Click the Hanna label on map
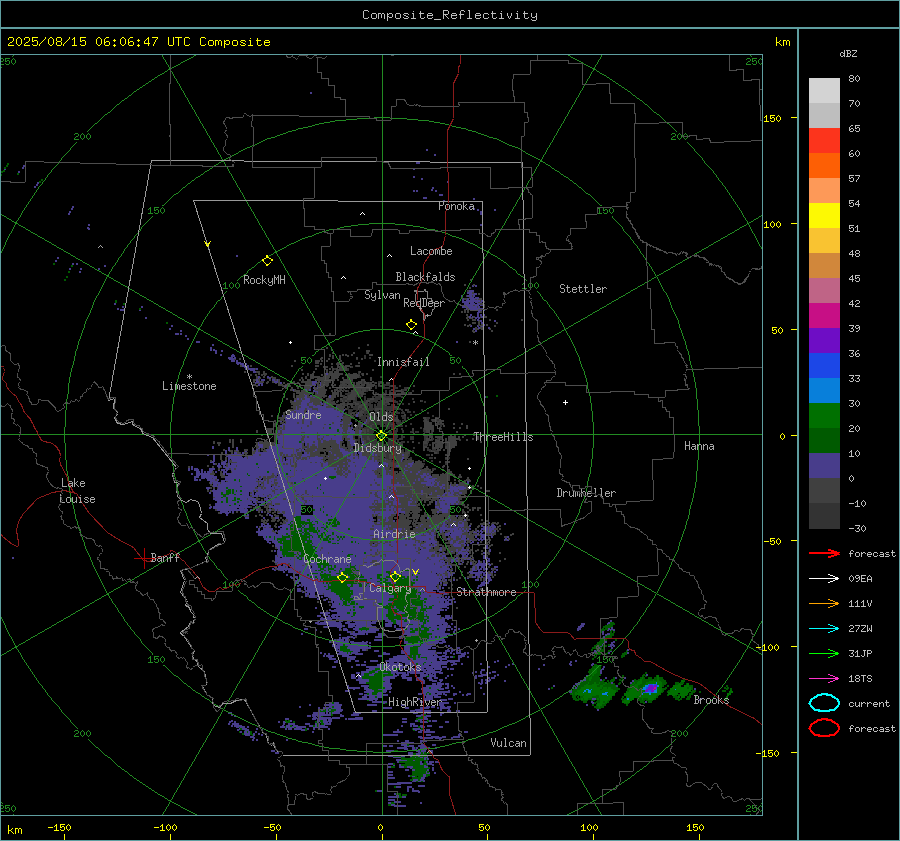 click(699, 446)
